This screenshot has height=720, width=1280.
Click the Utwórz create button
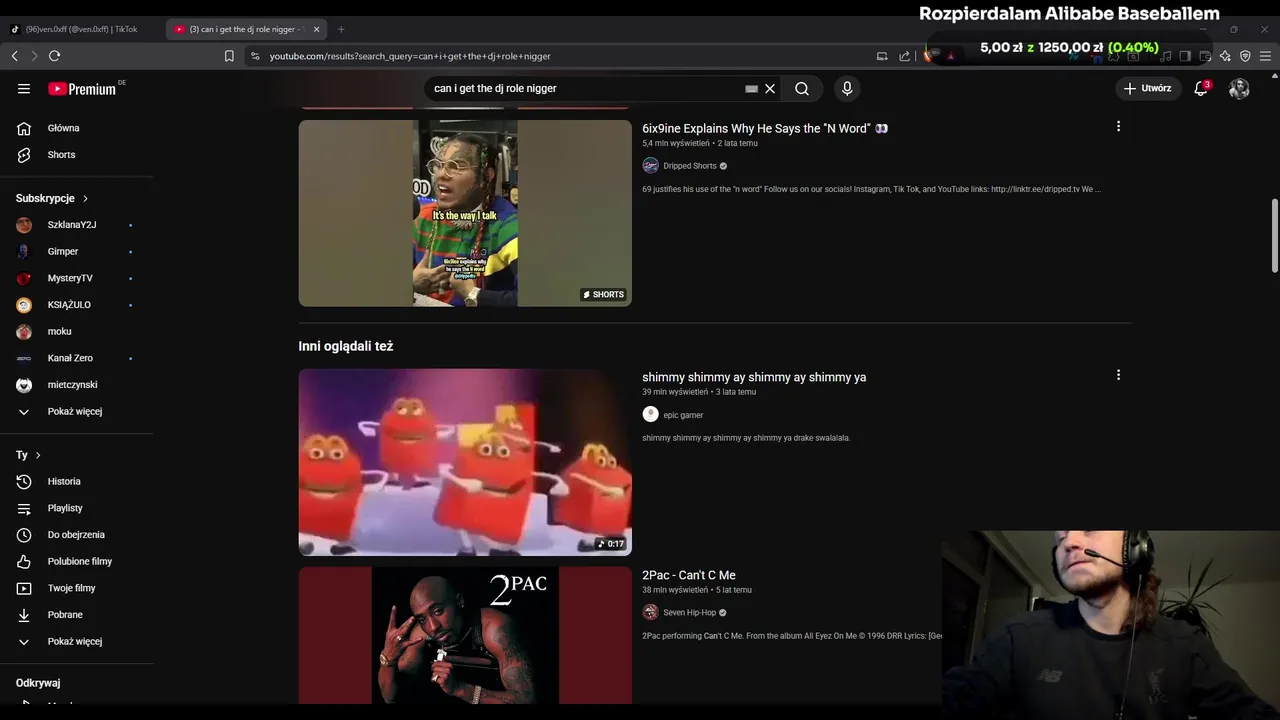click(1147, 89)
